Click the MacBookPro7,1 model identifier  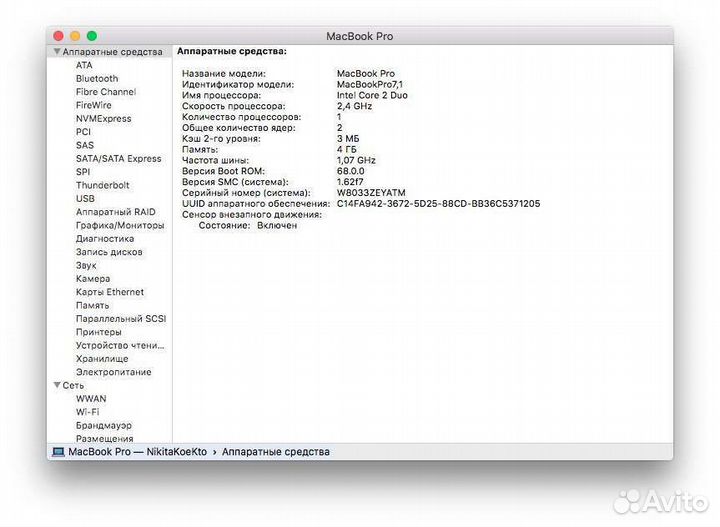click(370, 84)
